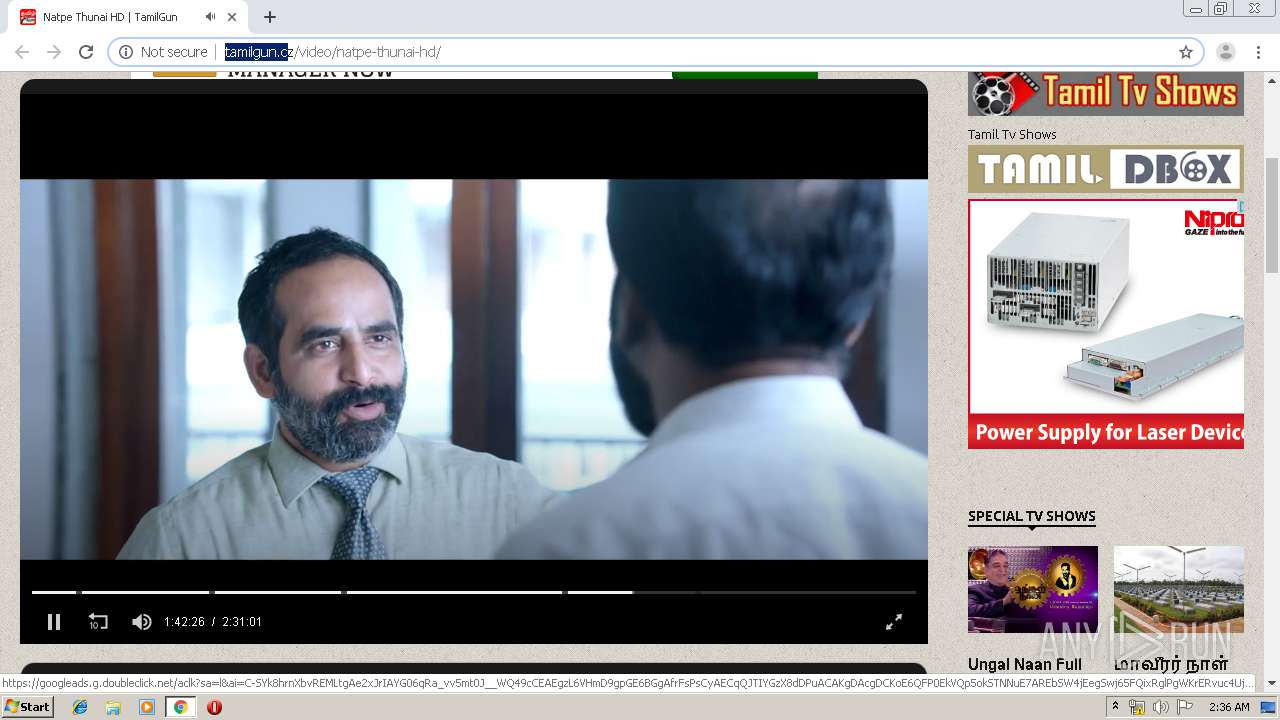Enter fullscreen video mode
The height and width of the screenshot is (720, 1280).
894,622
